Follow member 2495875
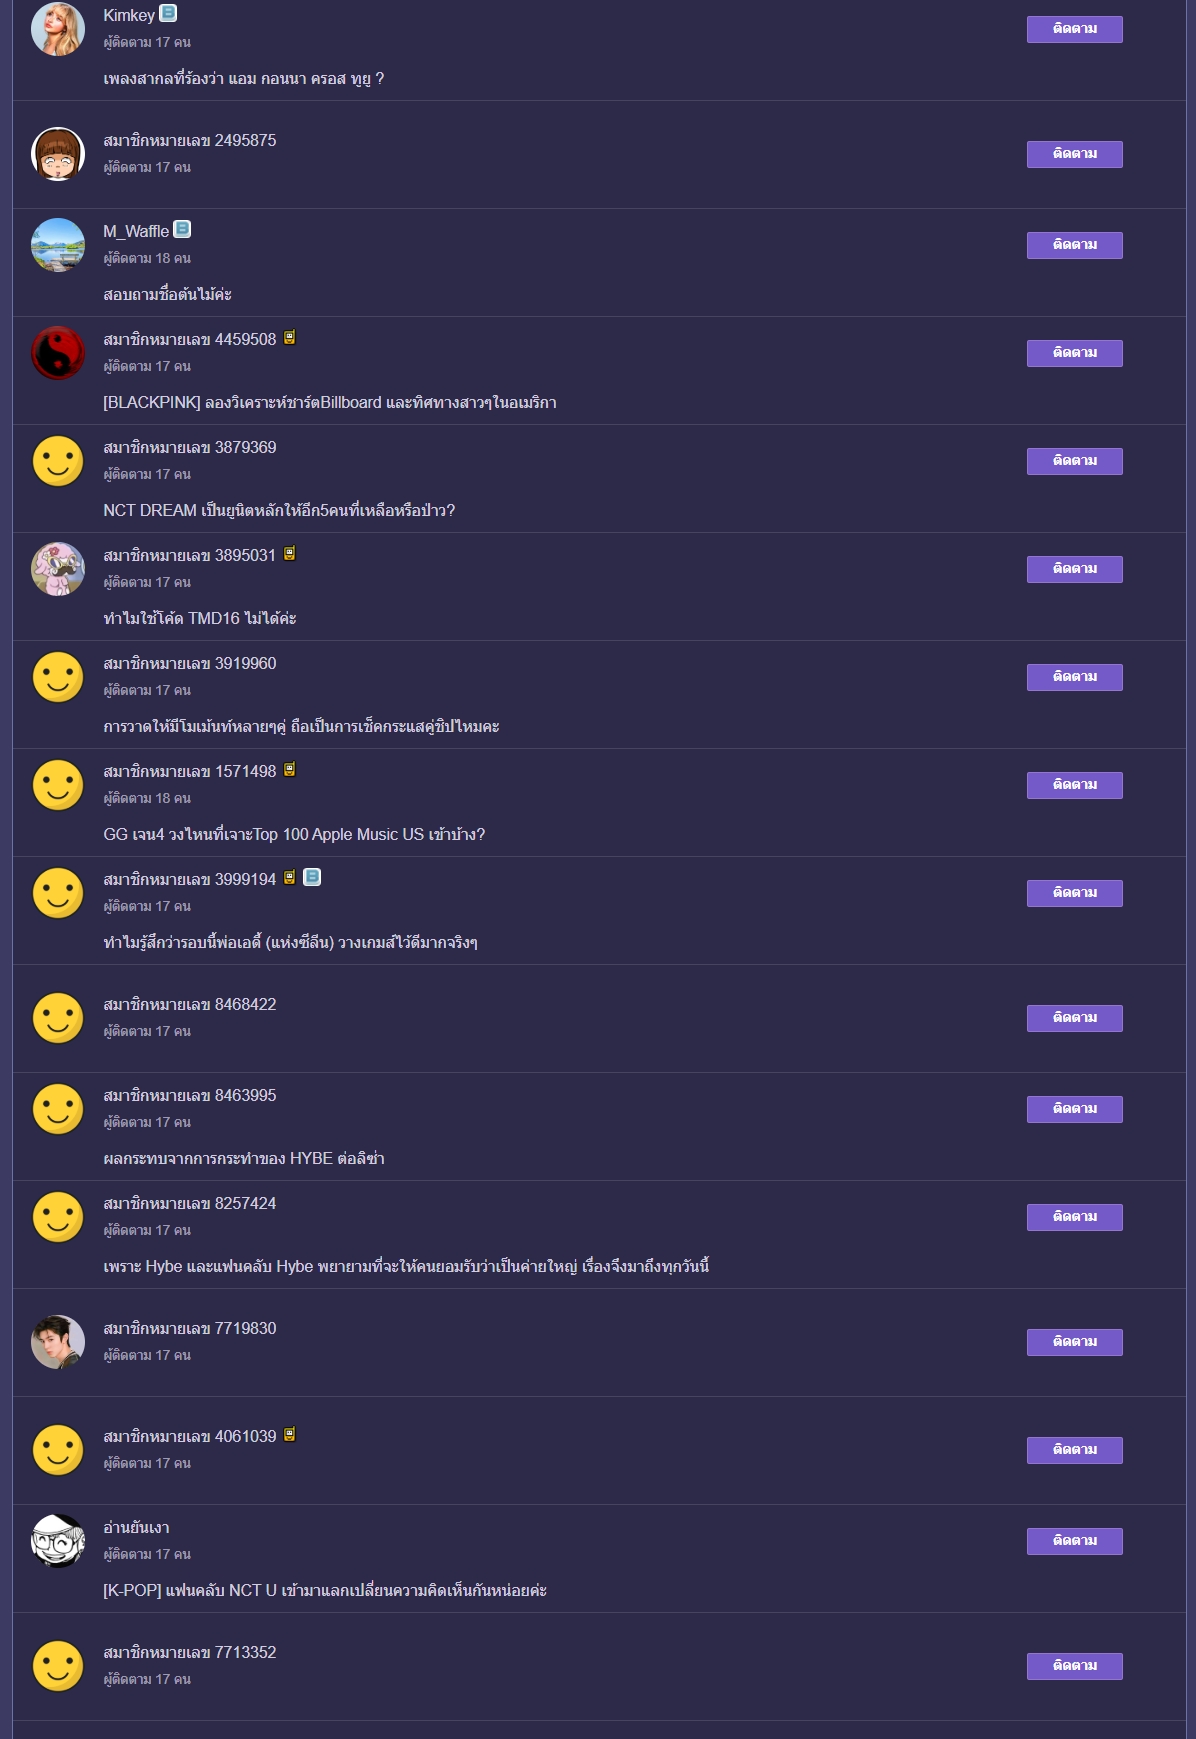The height and width of the screenshot is (1739, 1196). click(1074, 154)
